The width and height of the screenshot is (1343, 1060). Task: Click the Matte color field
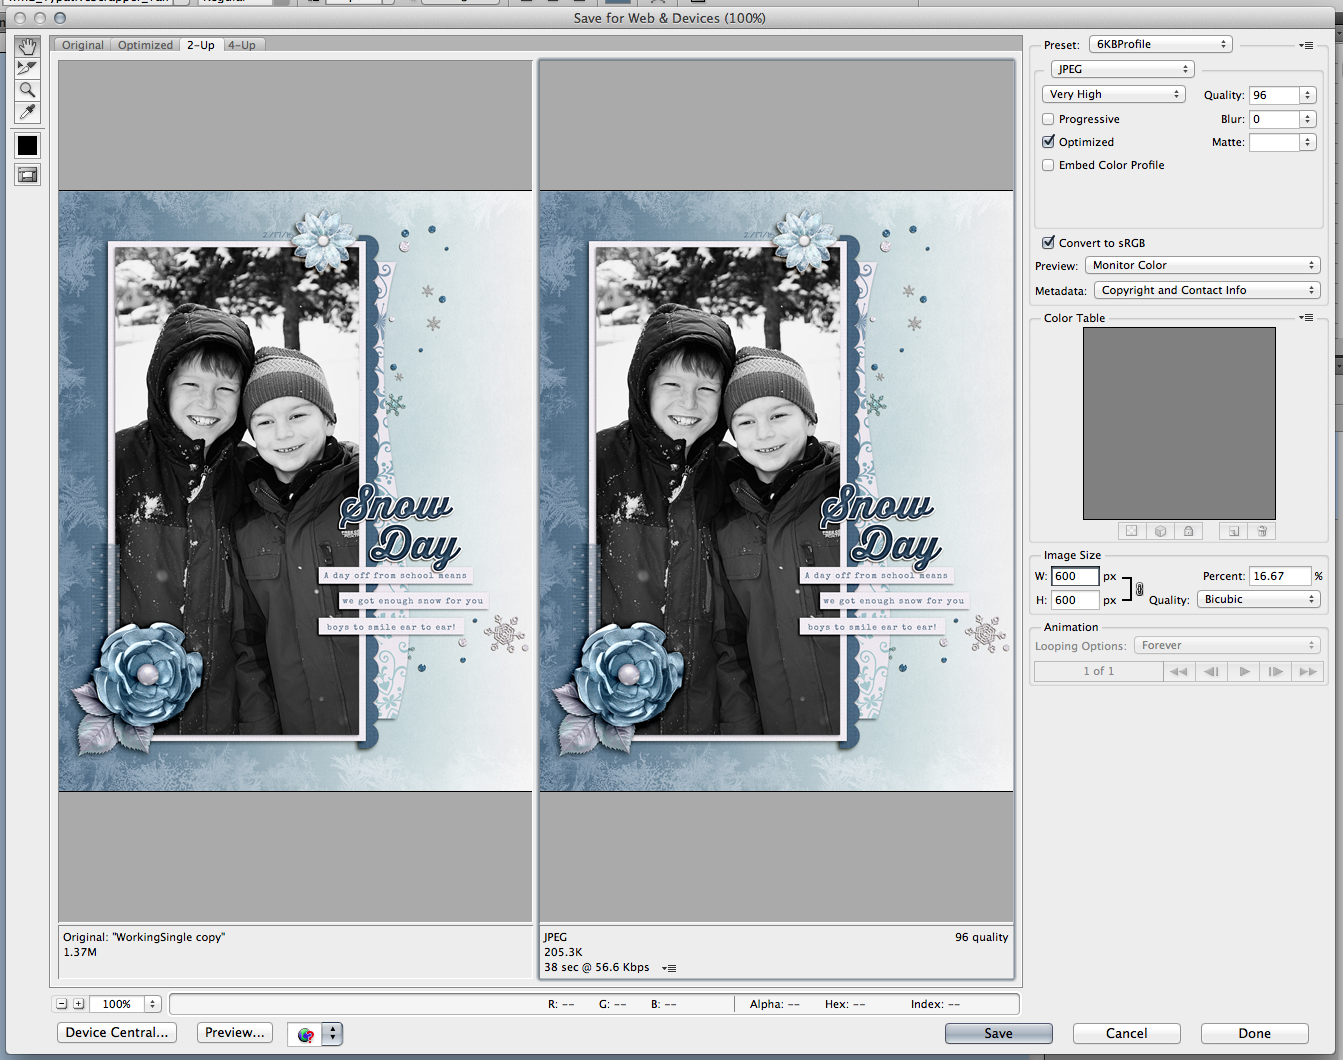[x=1274, y=142]
